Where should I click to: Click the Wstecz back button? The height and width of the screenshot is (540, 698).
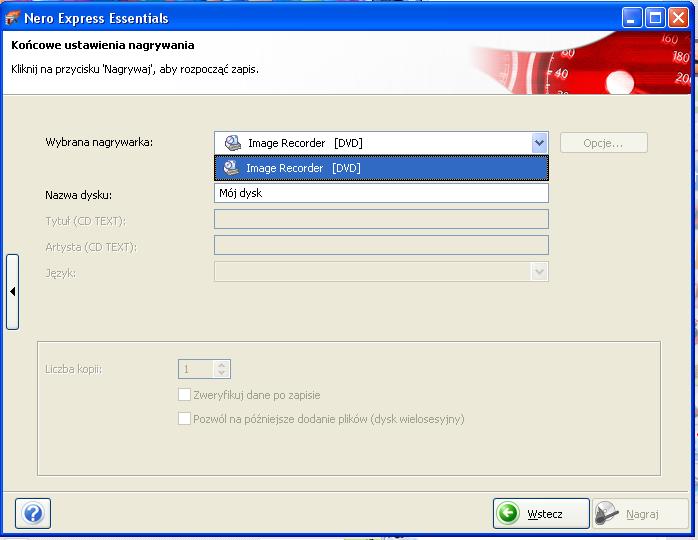coord(541,513)
